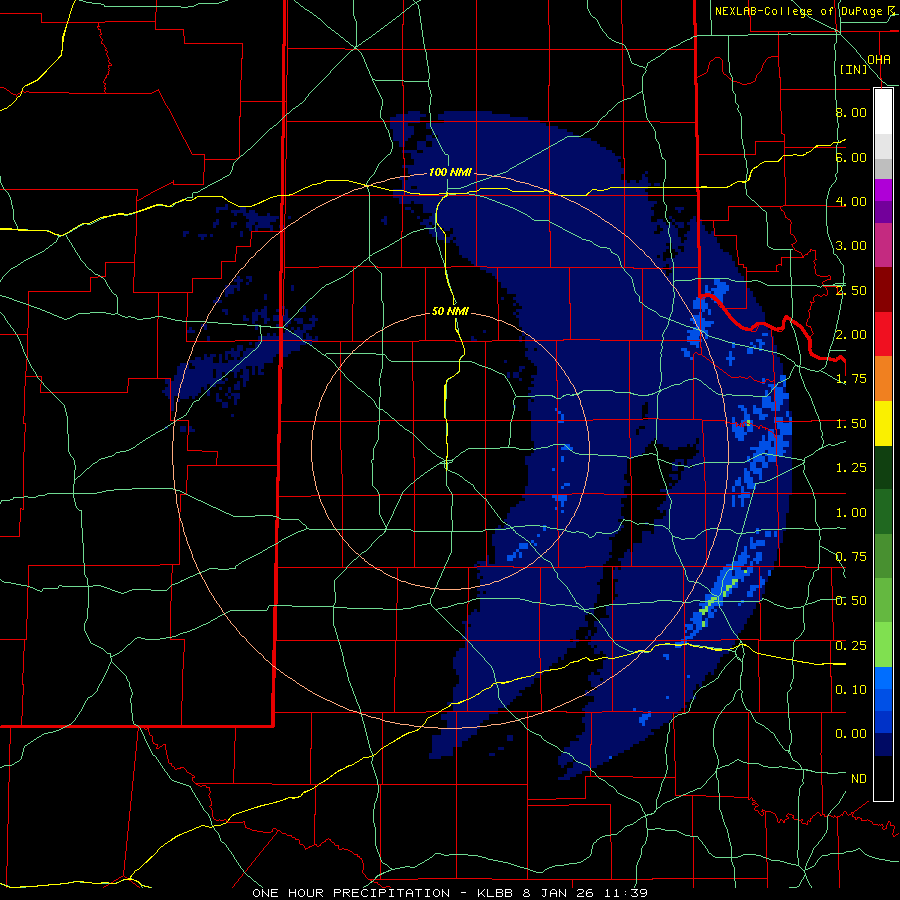The image size is (900, 900).
Task: Pick the dark red legend swatch
Action: coord(883,290)
